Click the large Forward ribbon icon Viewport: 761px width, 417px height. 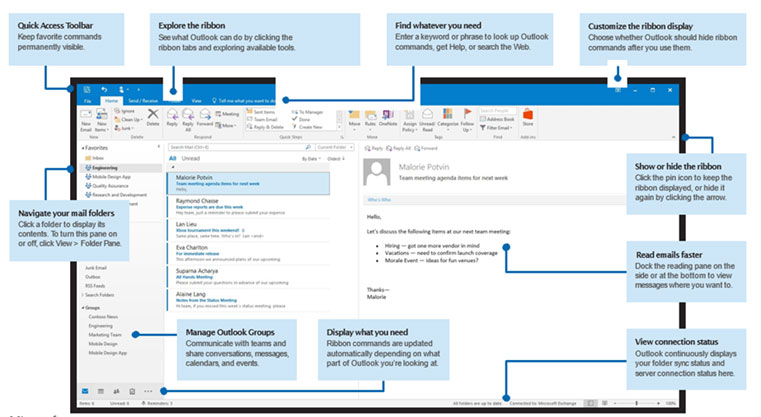[205, 117]
